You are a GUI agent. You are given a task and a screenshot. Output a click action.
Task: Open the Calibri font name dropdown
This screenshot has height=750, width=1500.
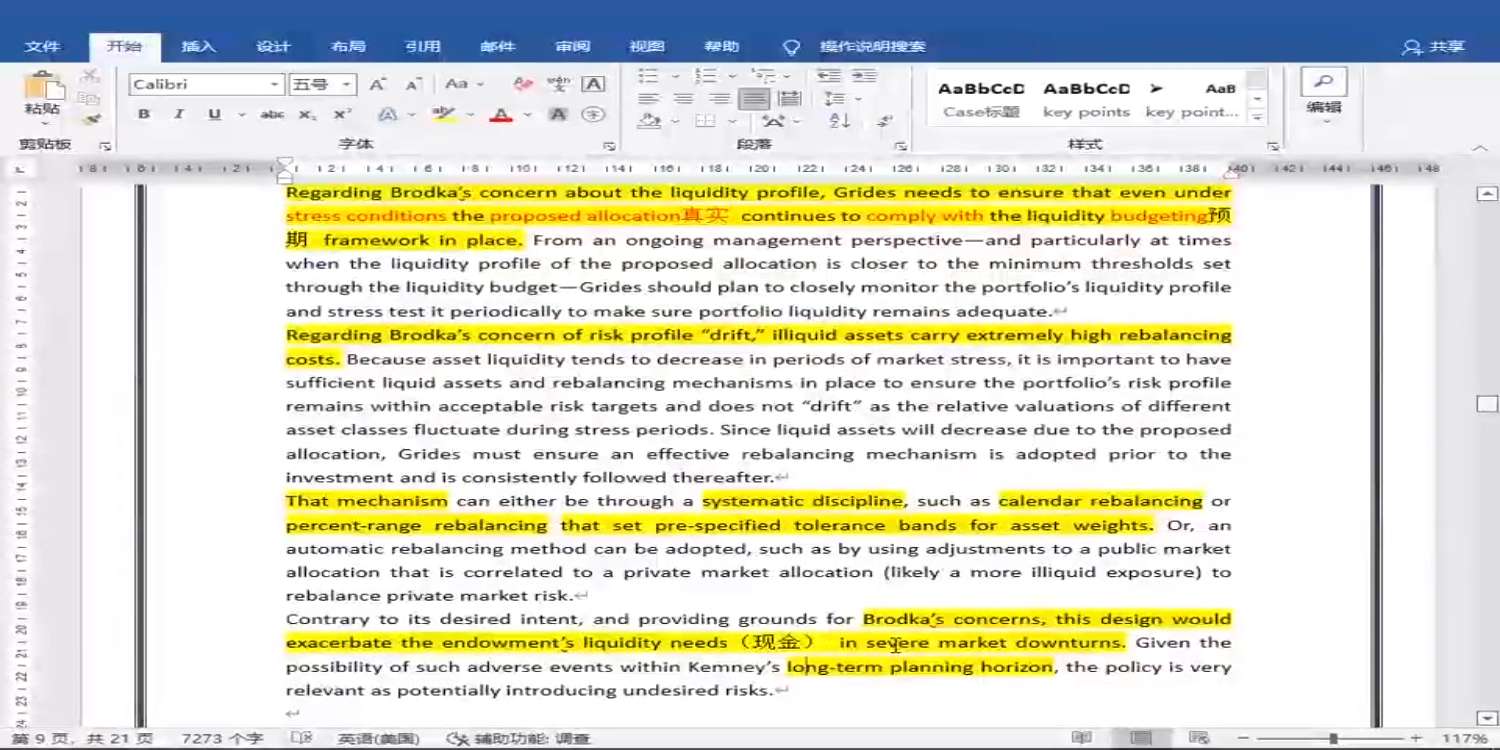[274, 85]
